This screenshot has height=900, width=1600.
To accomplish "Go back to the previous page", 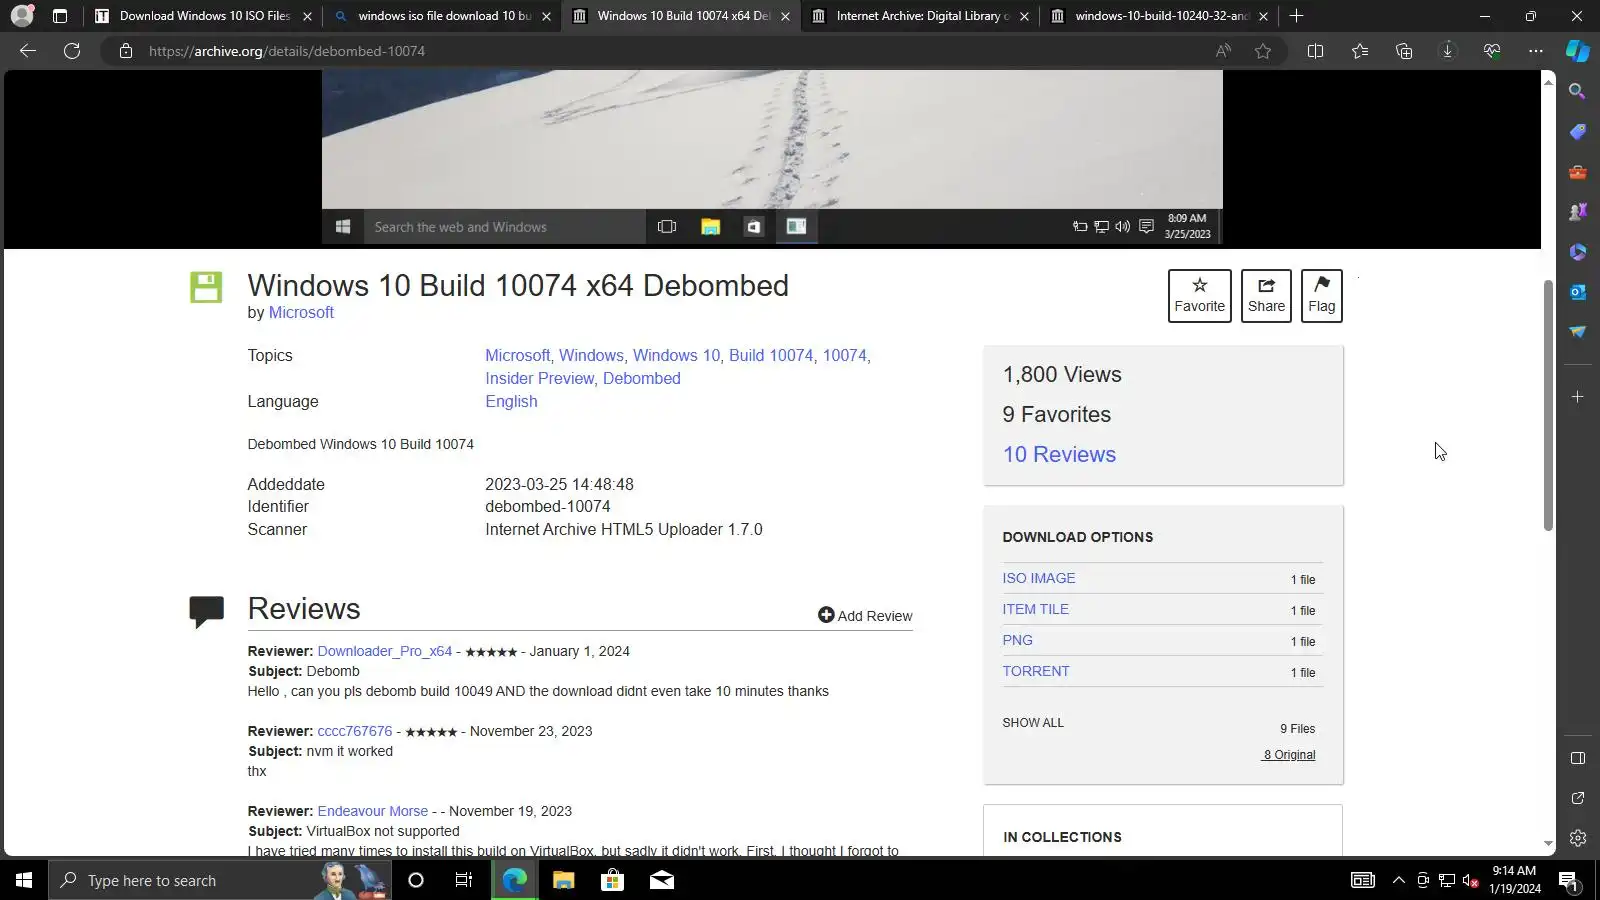I will (28, 51).
